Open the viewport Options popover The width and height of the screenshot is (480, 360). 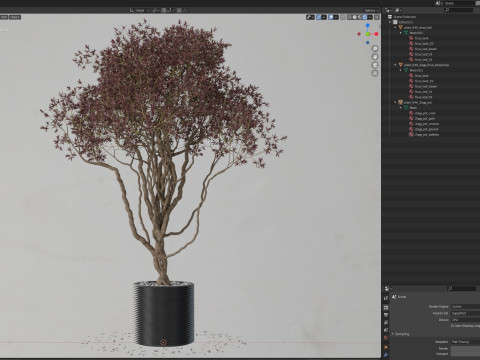tap(371, 10)
